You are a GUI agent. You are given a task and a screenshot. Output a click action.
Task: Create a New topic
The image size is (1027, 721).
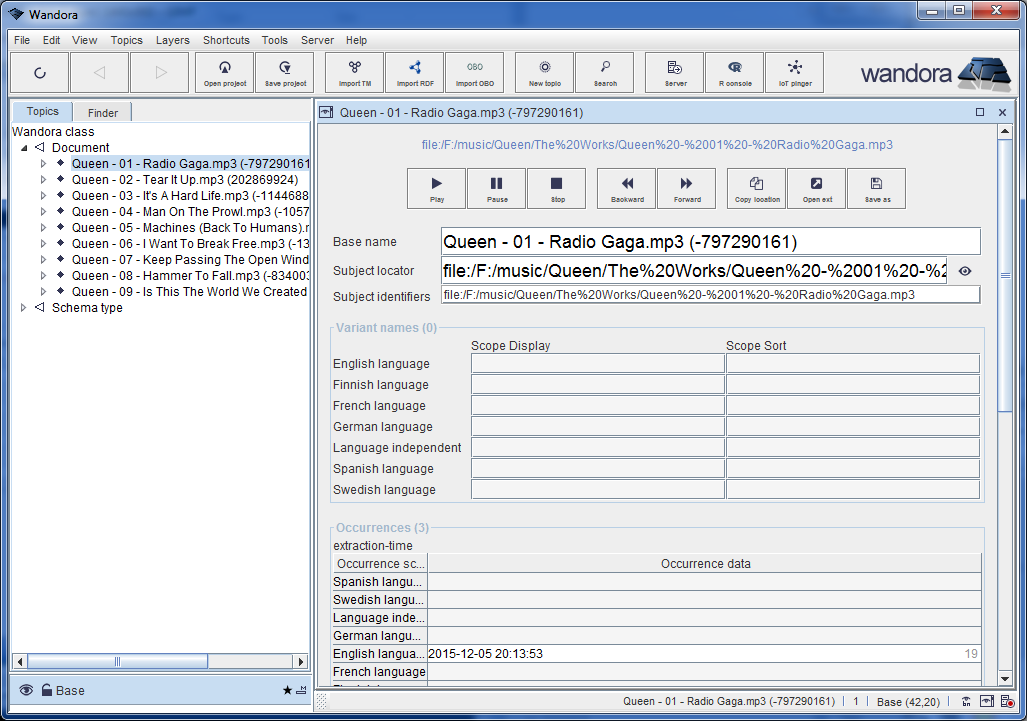[543, 72]
